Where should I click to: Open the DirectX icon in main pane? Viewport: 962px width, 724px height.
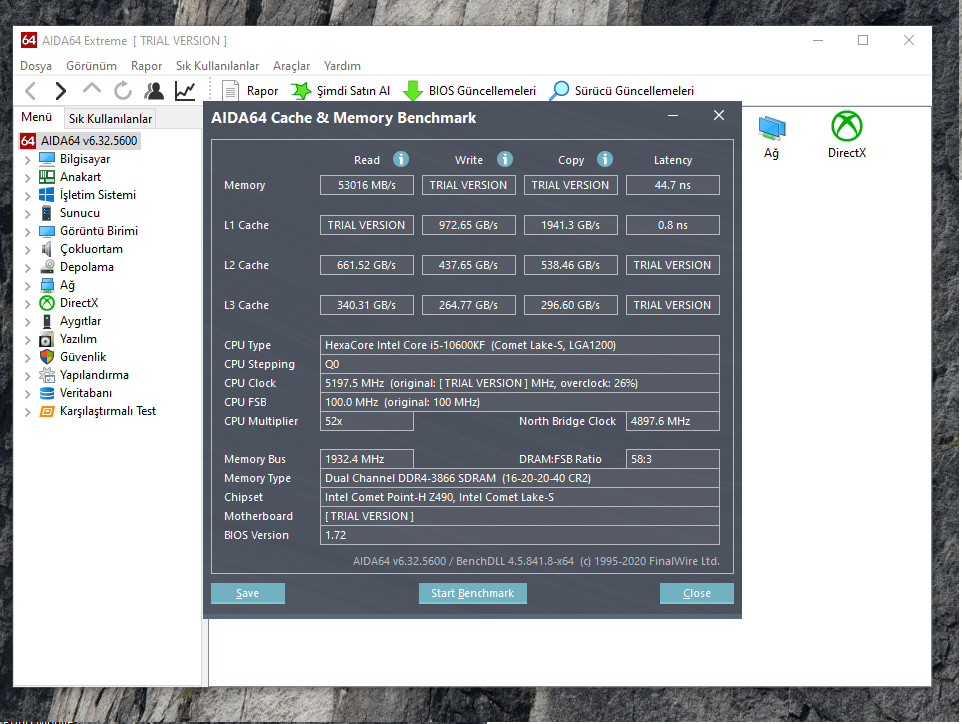(x=846, y=135)
